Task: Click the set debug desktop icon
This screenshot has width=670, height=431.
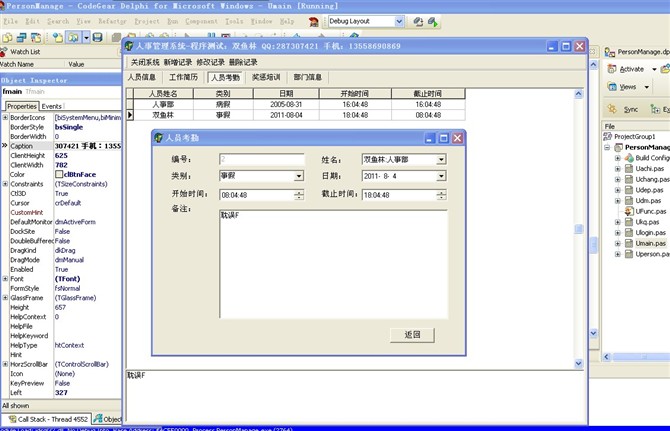Action: (x=433, y=22)
